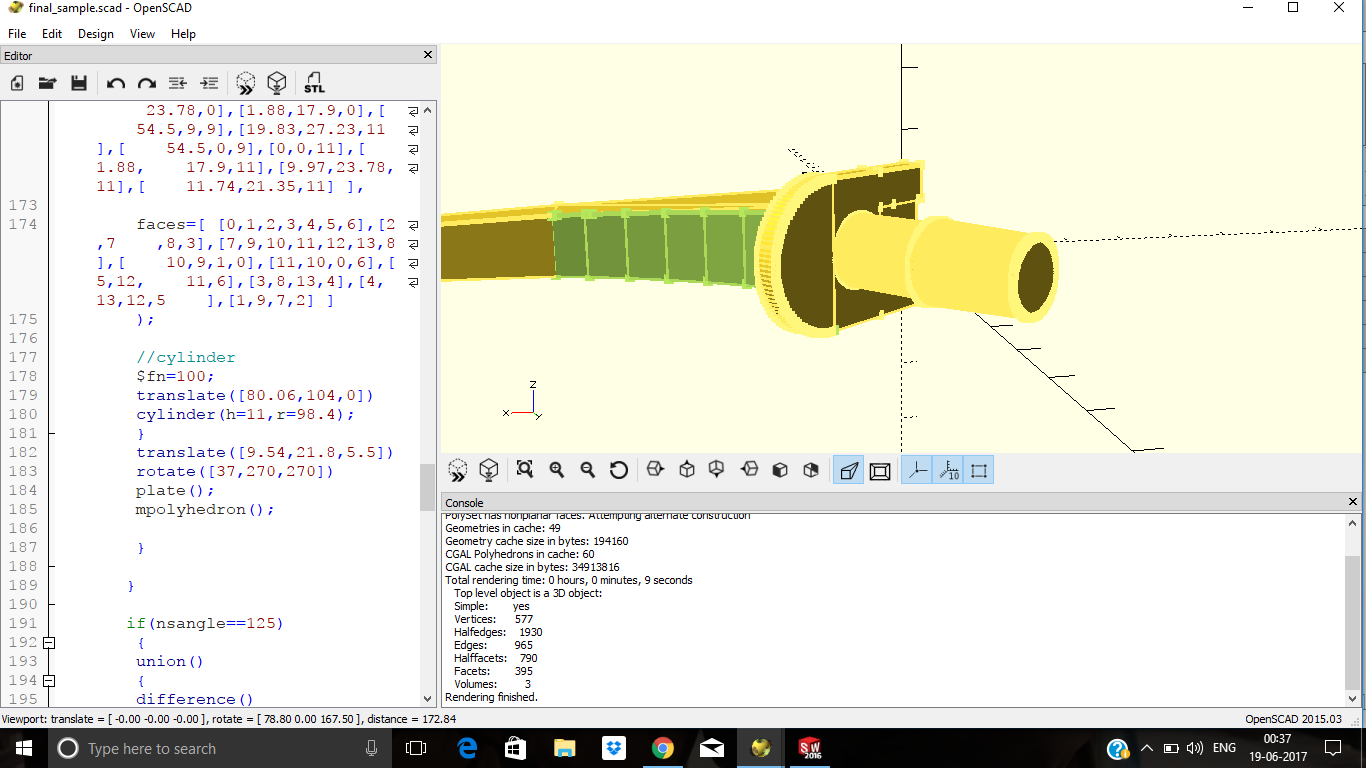Toggle visibility of the coordinate axes

pyautogui.click(x=916, y=469)
